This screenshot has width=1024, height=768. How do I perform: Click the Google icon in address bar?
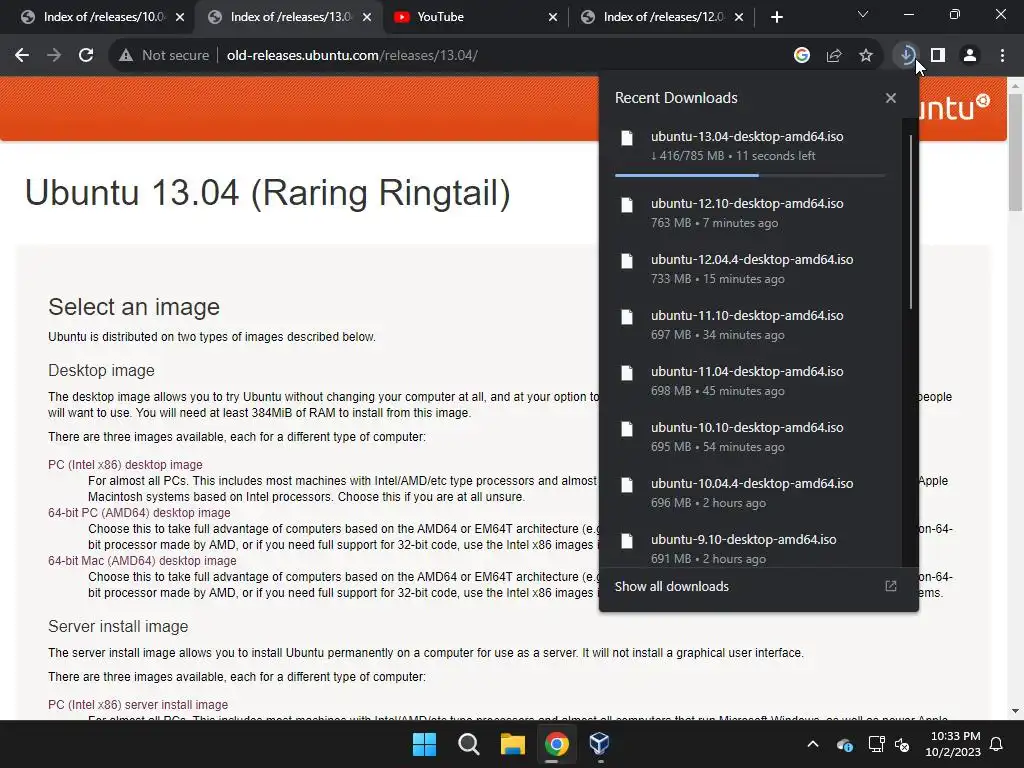[802, 56]
